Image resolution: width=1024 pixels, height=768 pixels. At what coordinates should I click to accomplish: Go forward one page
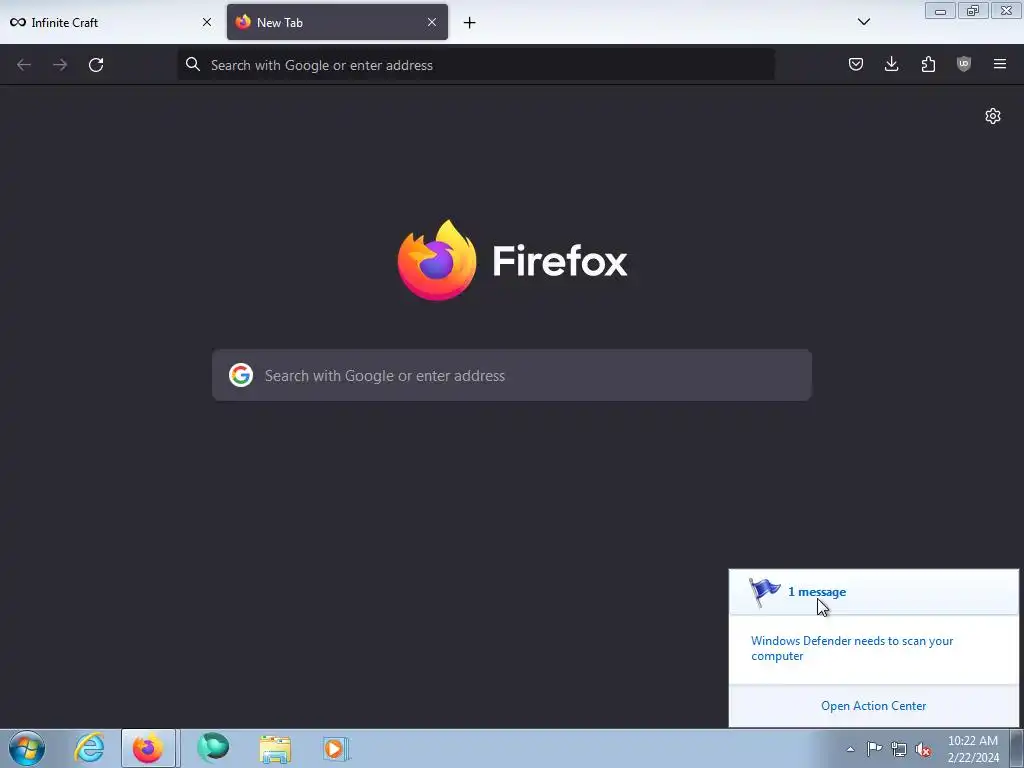coord(60,65)
